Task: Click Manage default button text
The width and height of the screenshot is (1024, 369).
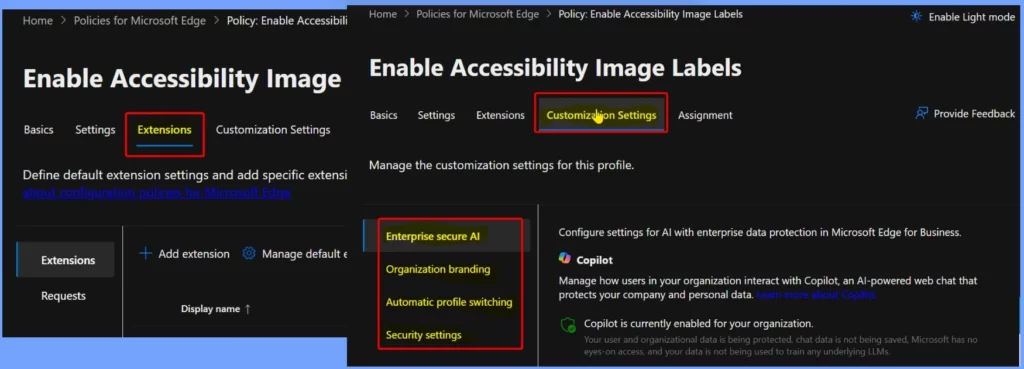Action: (304, 254)
